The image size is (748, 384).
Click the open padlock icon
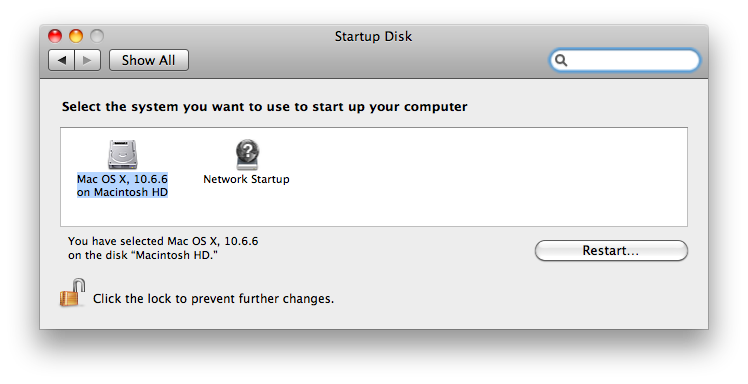(x=73, y=293)
